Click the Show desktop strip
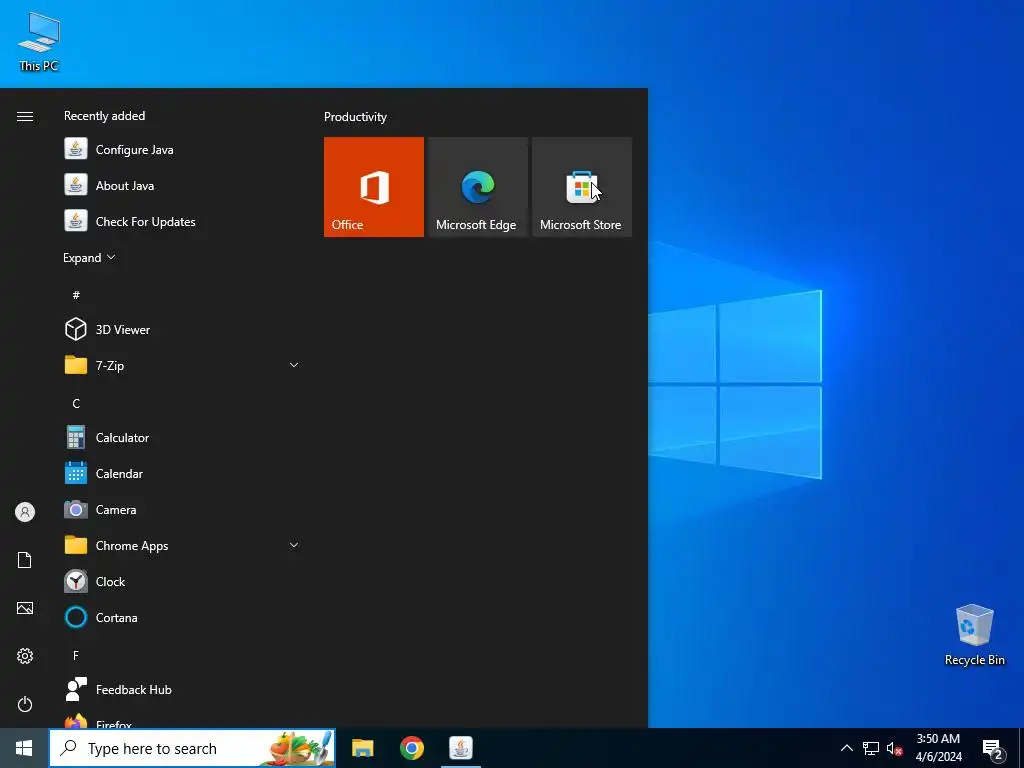Screen dimensions: 1024x768 pos(1021,748)
